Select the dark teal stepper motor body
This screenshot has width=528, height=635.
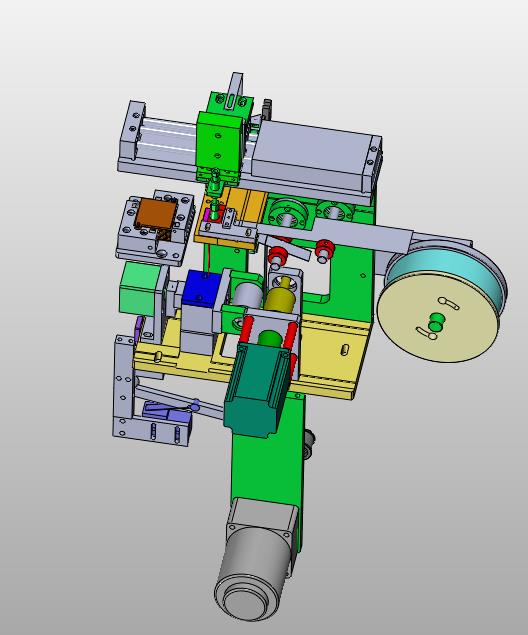[x=255, y=389]
